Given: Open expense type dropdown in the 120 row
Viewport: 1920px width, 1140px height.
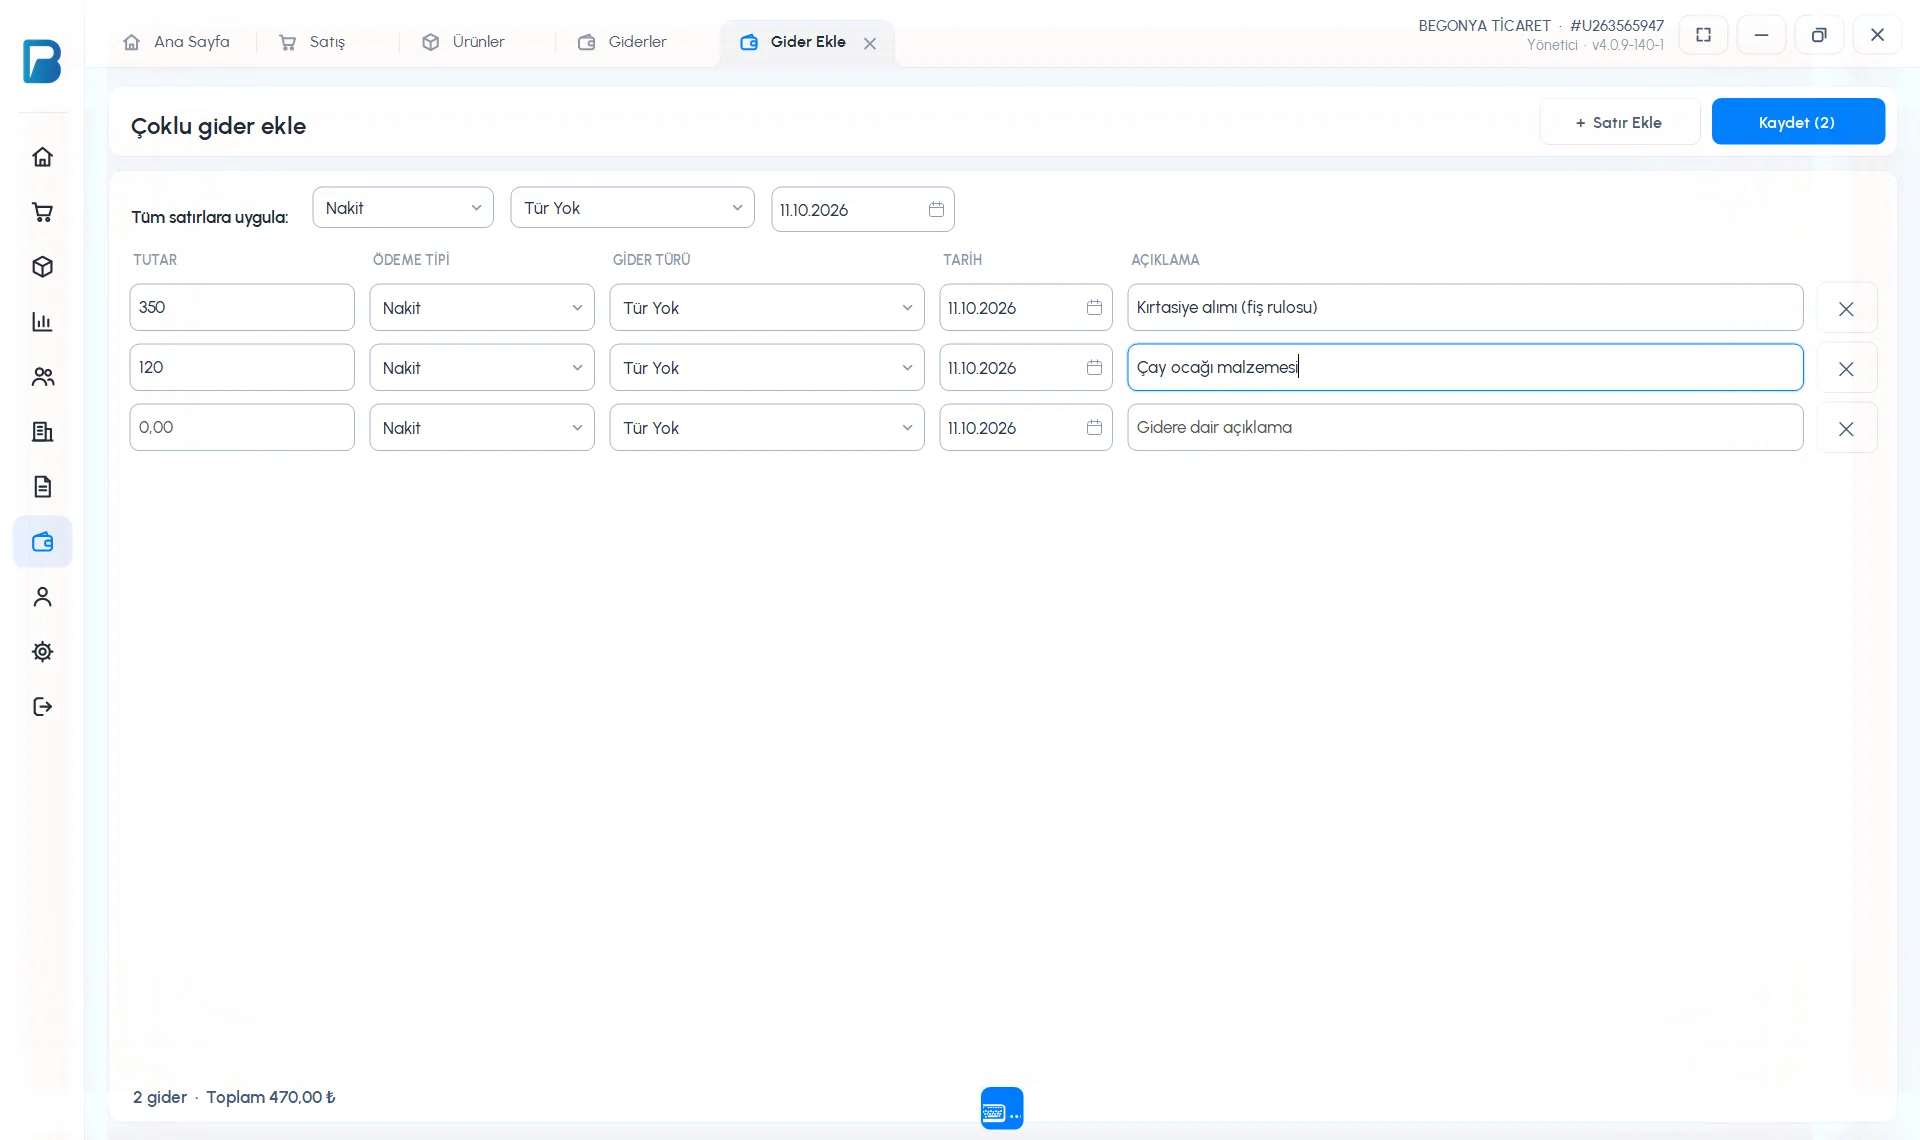Looking at the screenshot, I should point(767,368).
